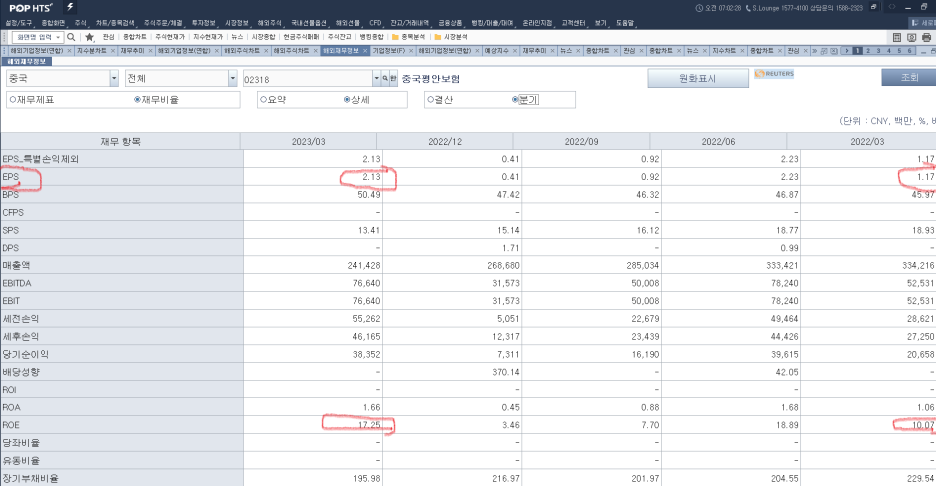Switch to the 지수차트 tab
The image size is (936, 486).
pyautogui.click(x=723, y=51)
